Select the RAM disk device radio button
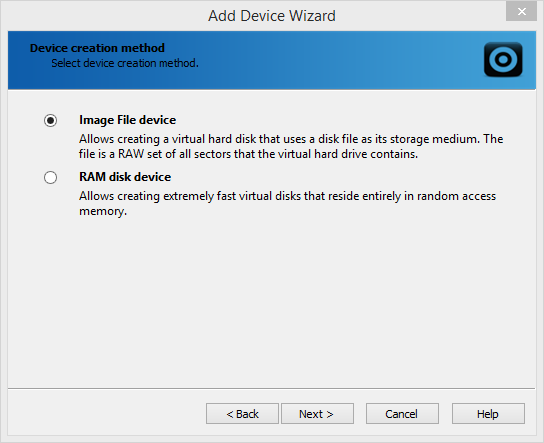This screenshot has width=544, height=443. tap(51, 177)
